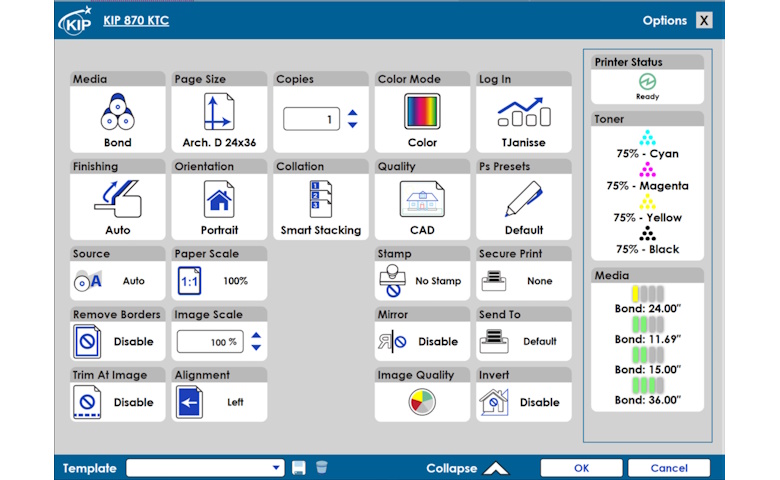Viewport: 780px width, 480px height.
Task: Click the Quality CAD drawing icon
Action: pos(422,199)
